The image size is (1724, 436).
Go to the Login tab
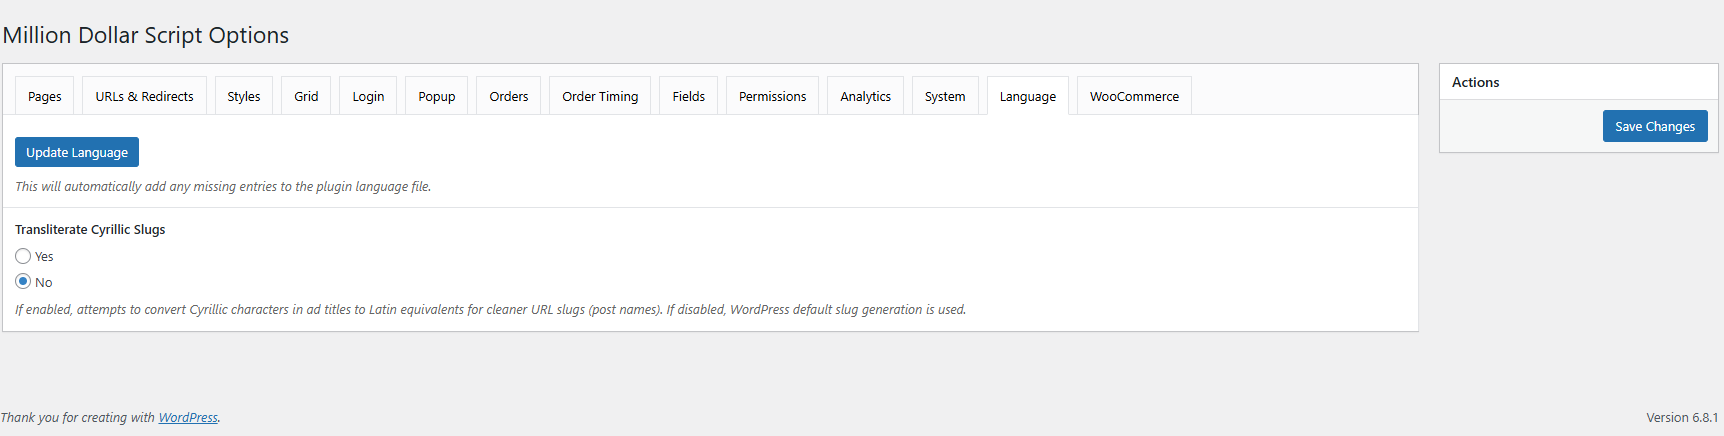368,96
